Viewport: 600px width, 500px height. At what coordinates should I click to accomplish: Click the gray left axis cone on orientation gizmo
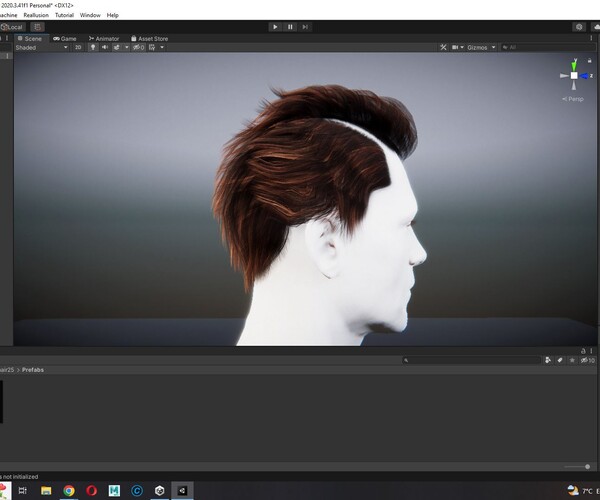(x=564, y=76)
